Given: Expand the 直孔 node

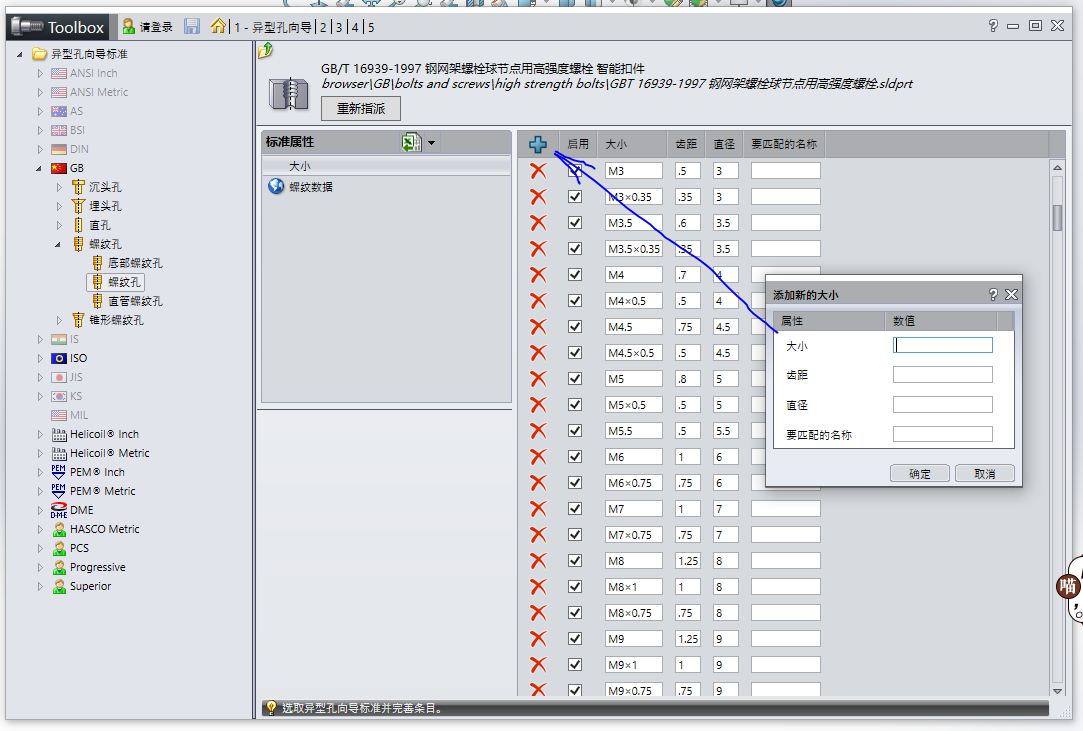Looking at the screenshot, I should (59, 225).
